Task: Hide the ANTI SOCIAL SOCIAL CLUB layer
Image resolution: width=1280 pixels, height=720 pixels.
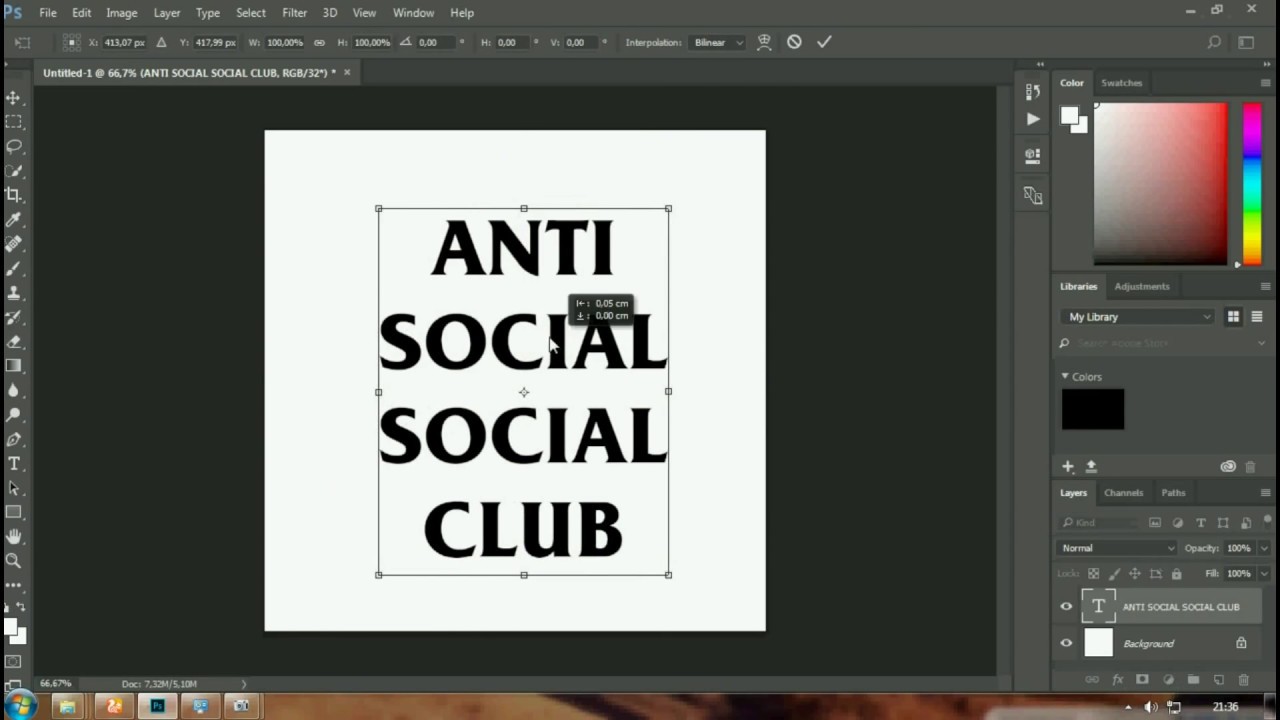Action: [1066, 607]
